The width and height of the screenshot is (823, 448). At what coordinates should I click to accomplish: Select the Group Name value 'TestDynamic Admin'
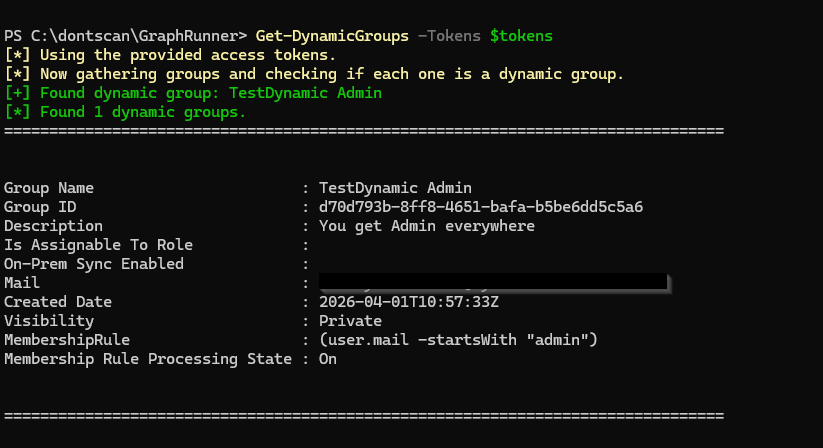point(395,188)
